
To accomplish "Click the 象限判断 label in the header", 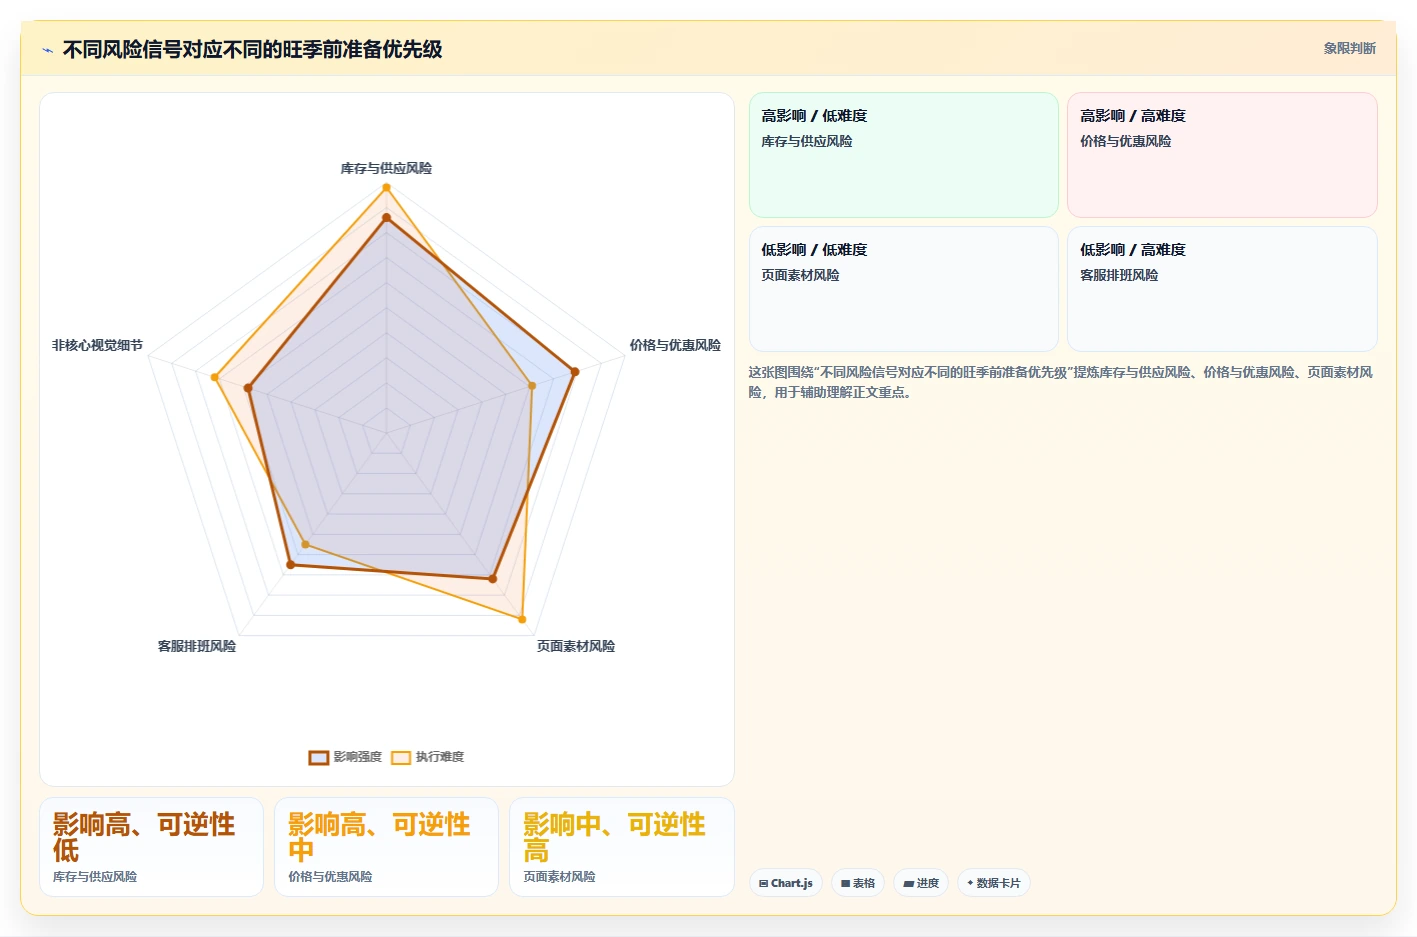I will pyautogui.click(x=1349, y=48).
